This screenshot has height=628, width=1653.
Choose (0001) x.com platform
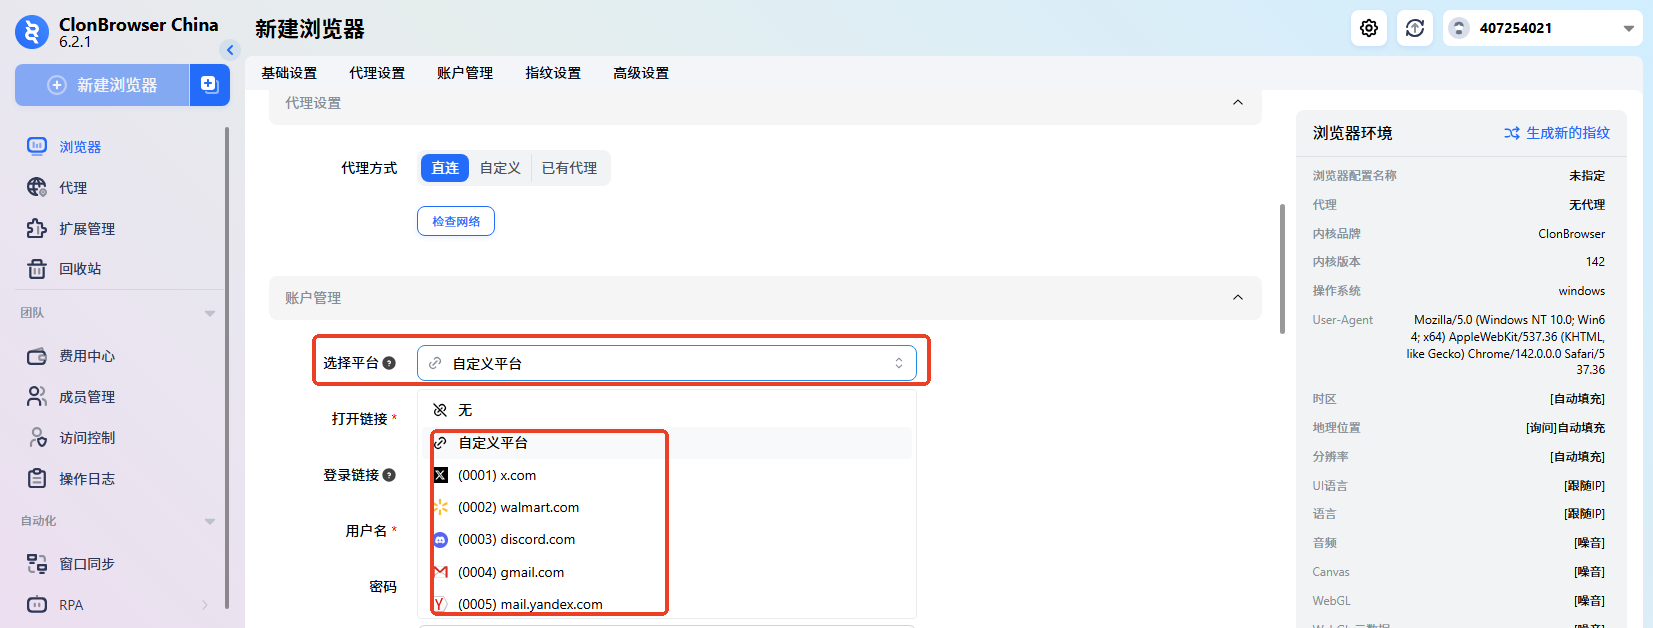click(667, 475)
